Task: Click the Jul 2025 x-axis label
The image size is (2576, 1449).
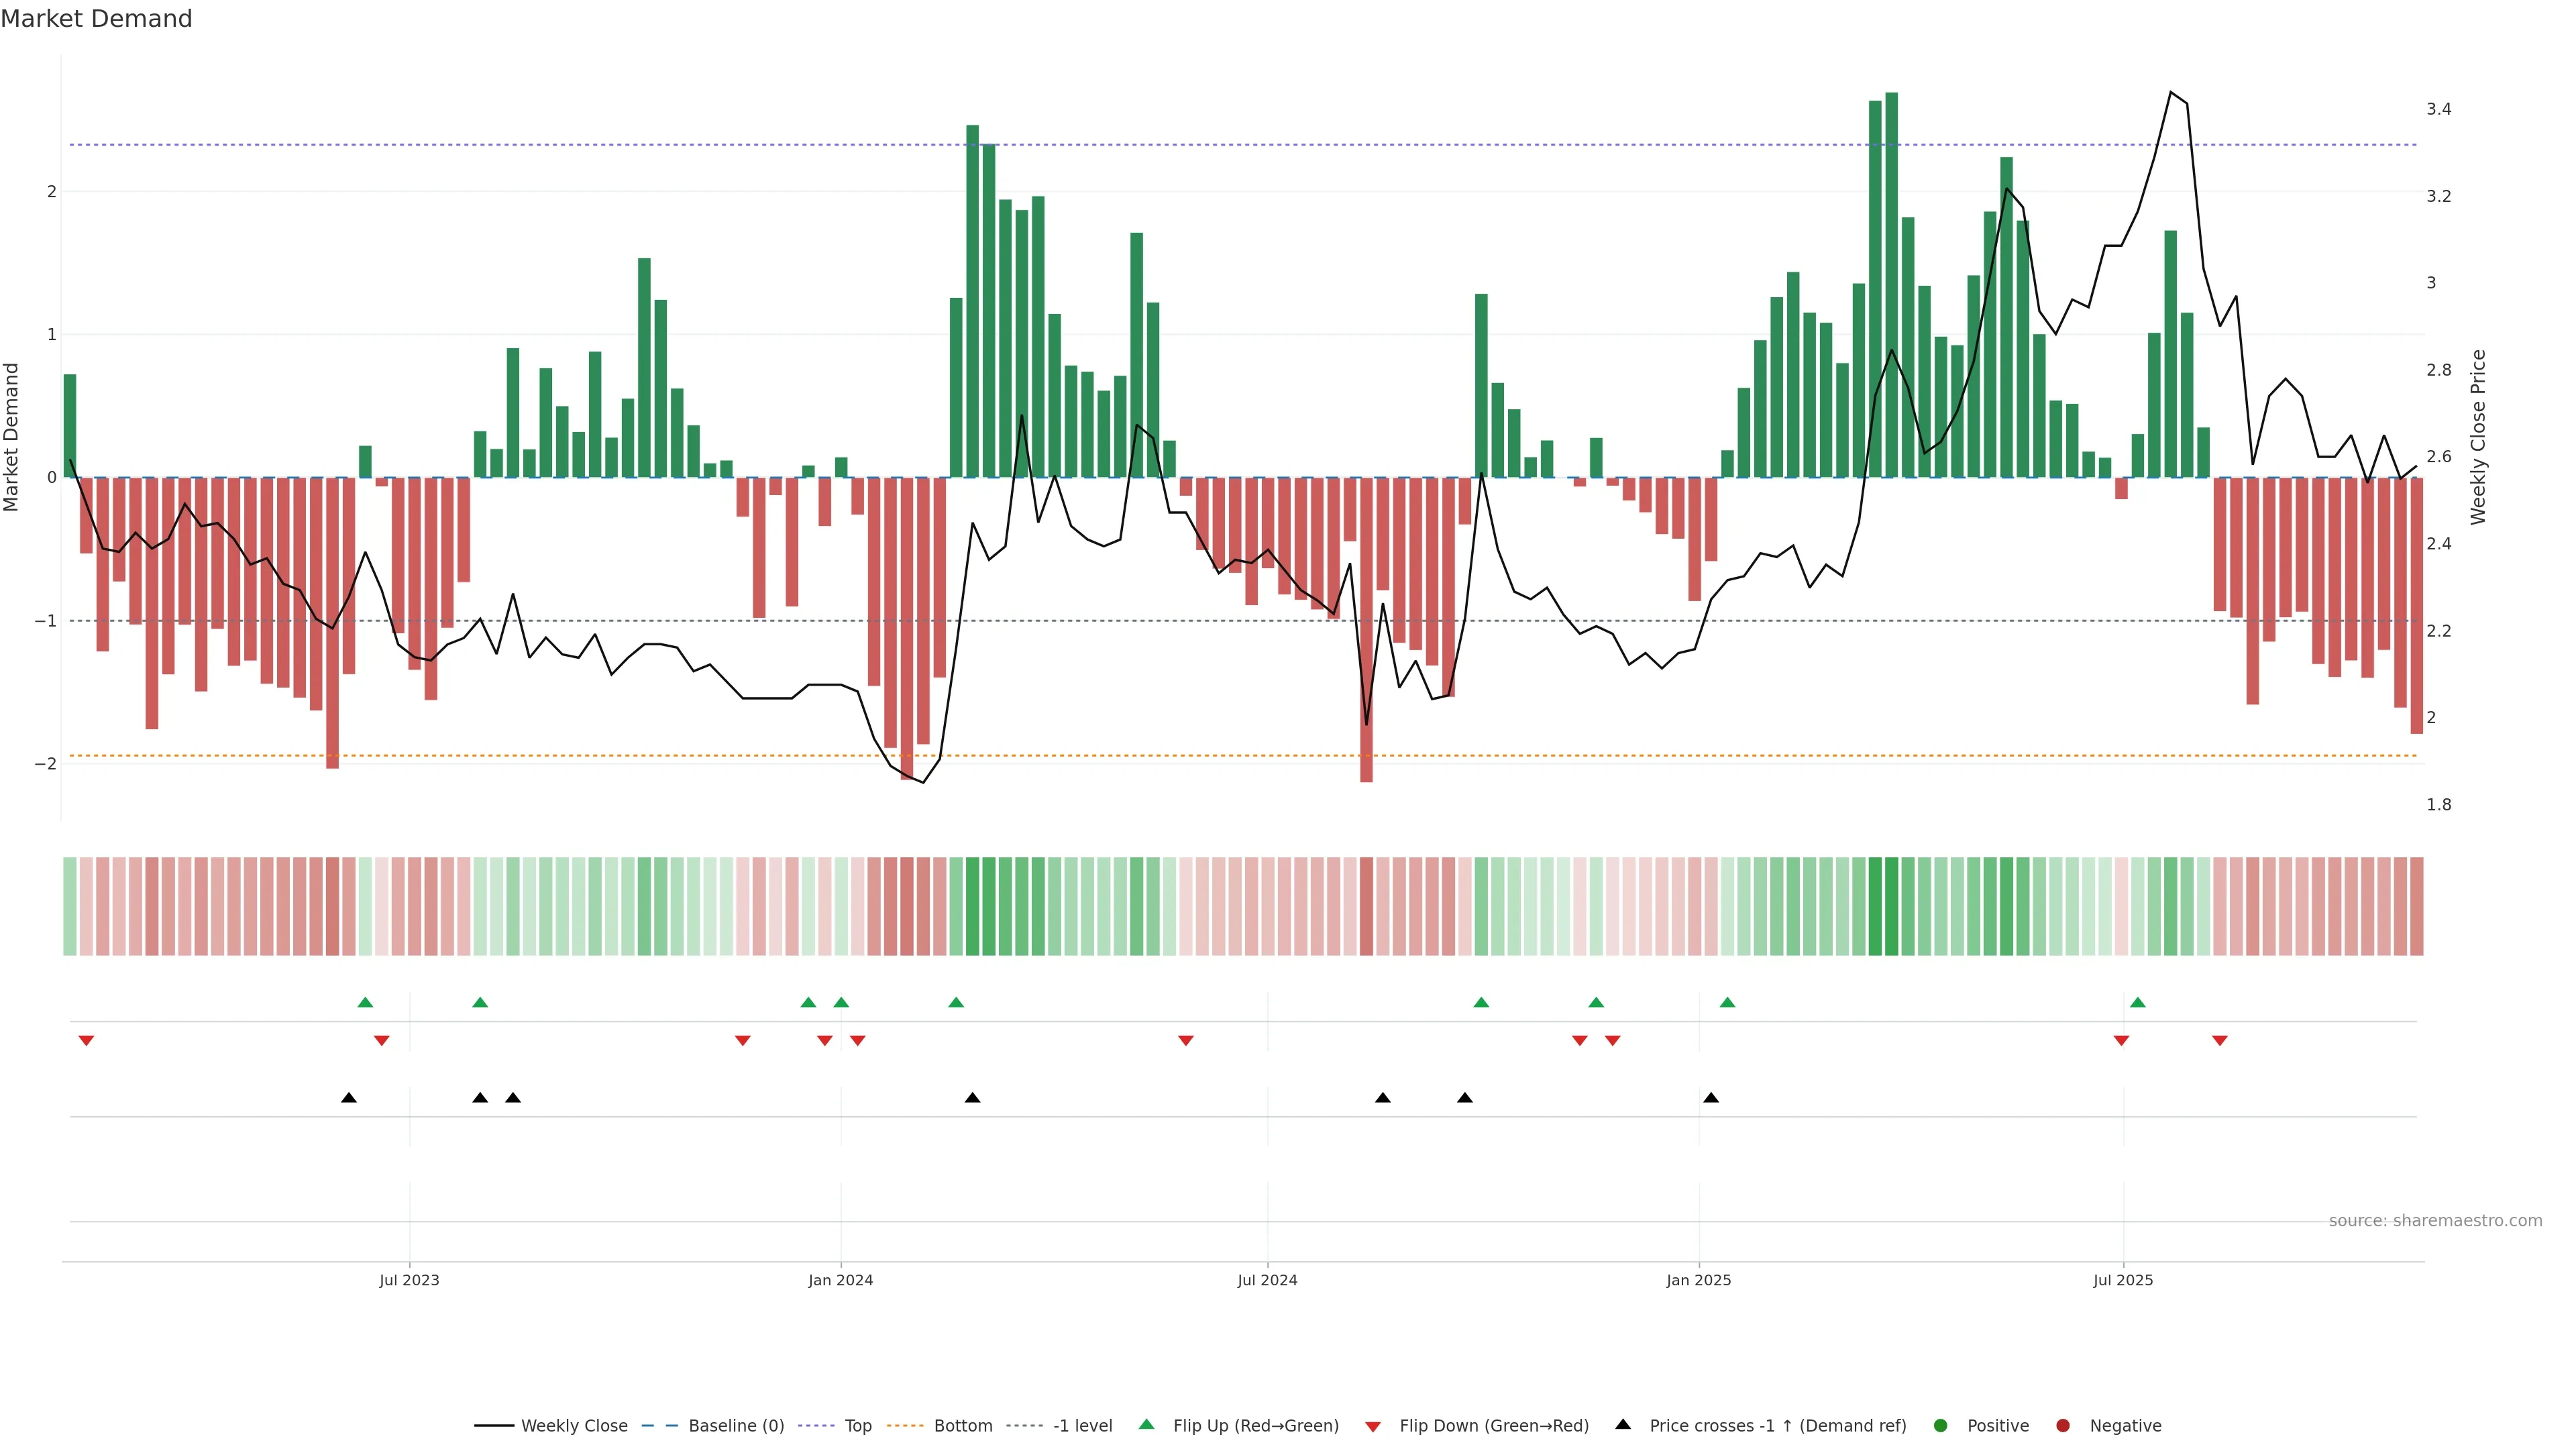Action: 2122,1280
